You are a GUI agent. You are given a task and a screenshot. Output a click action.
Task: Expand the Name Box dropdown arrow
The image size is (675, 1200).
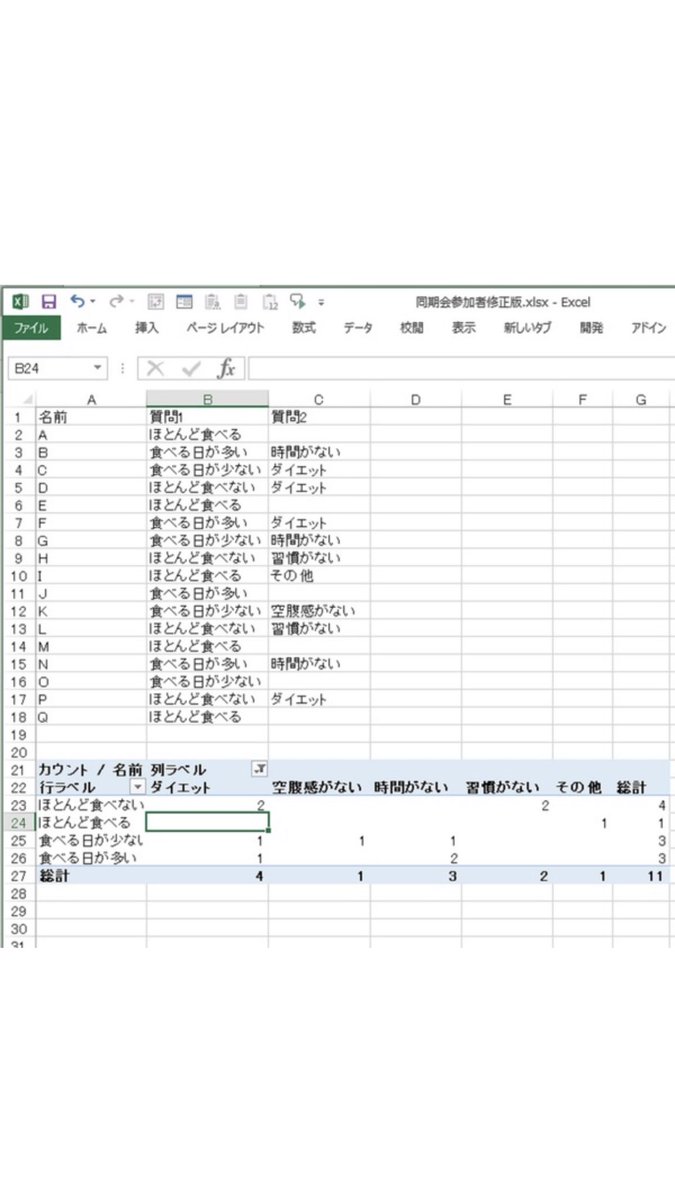coord(97,369)
